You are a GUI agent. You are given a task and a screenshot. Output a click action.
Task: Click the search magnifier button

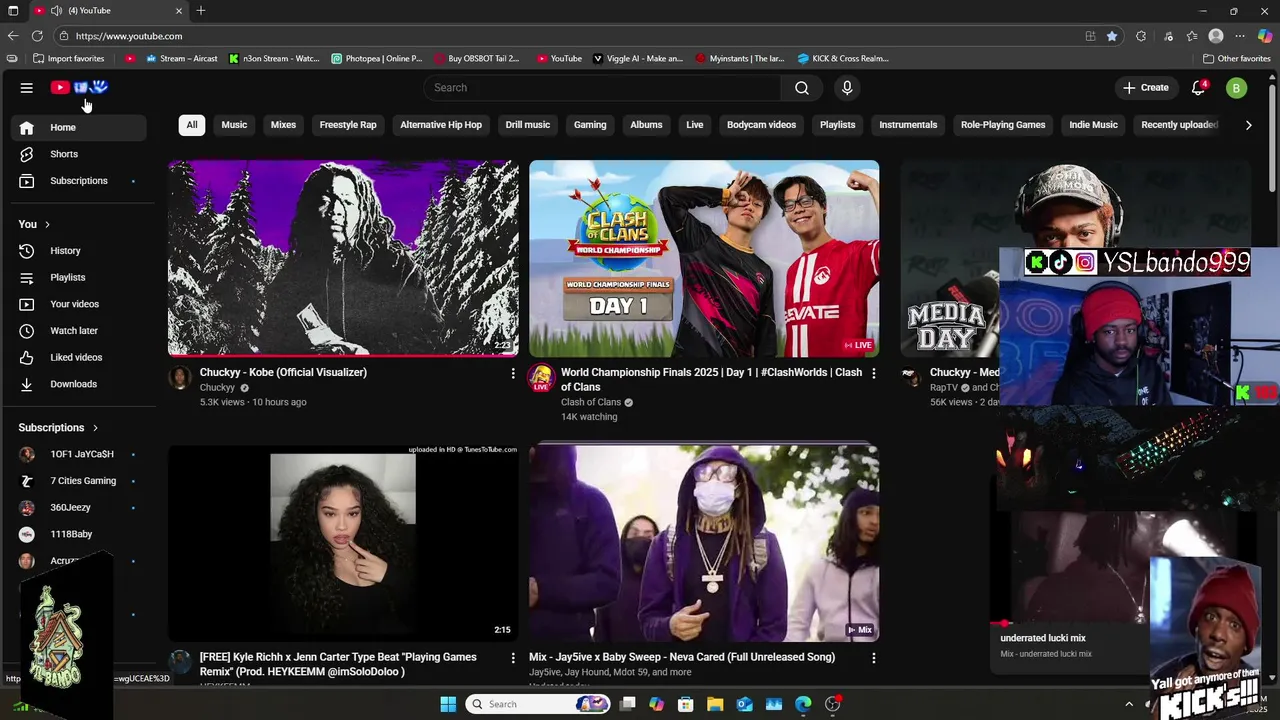pyautogui.click(x=802, y=88)
